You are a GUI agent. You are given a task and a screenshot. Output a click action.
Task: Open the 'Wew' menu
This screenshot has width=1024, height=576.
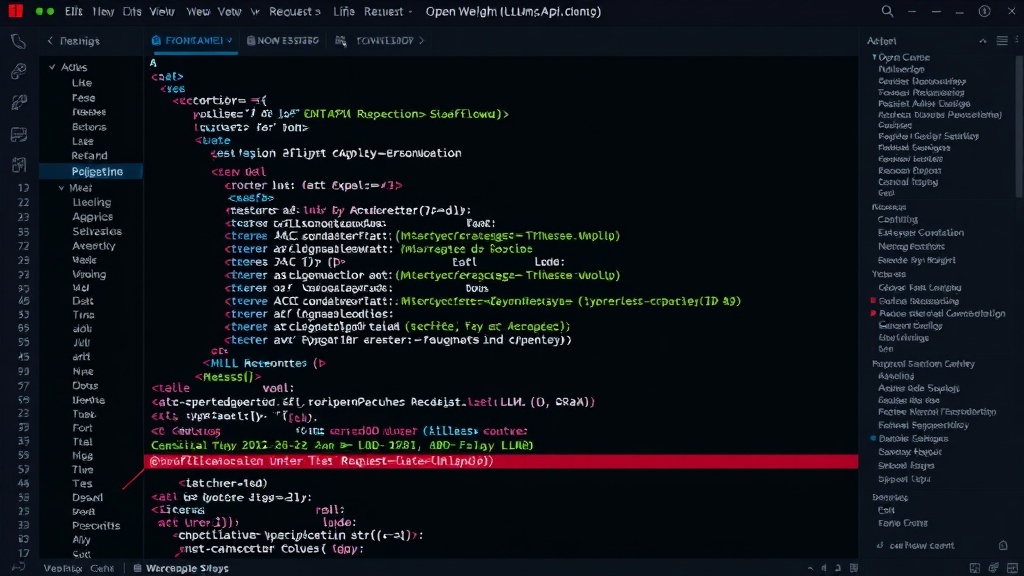click(198, 11)
